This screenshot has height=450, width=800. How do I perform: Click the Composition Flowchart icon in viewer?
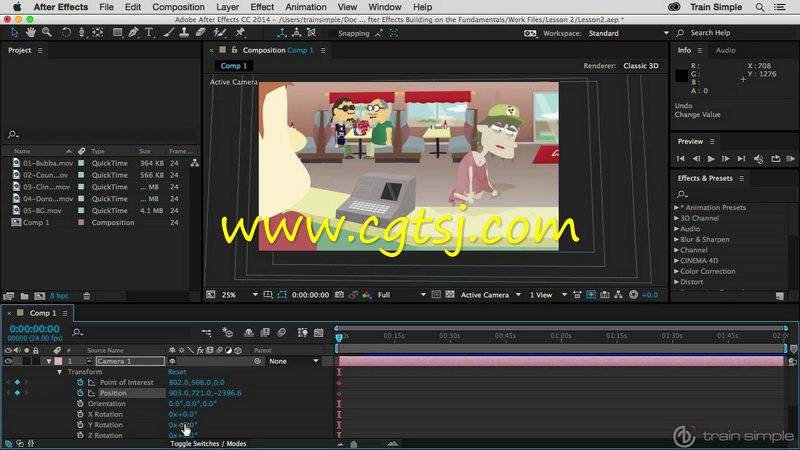point(618,295)
